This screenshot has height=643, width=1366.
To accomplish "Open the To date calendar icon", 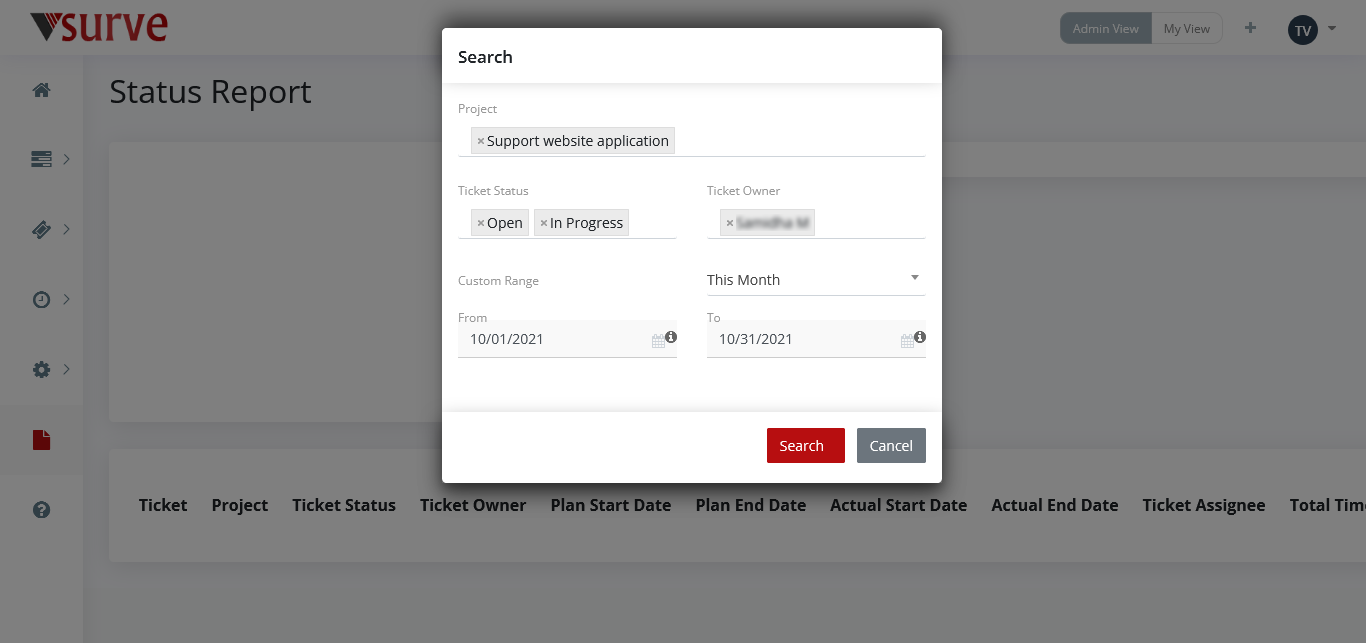I will (x=907, y=341).
